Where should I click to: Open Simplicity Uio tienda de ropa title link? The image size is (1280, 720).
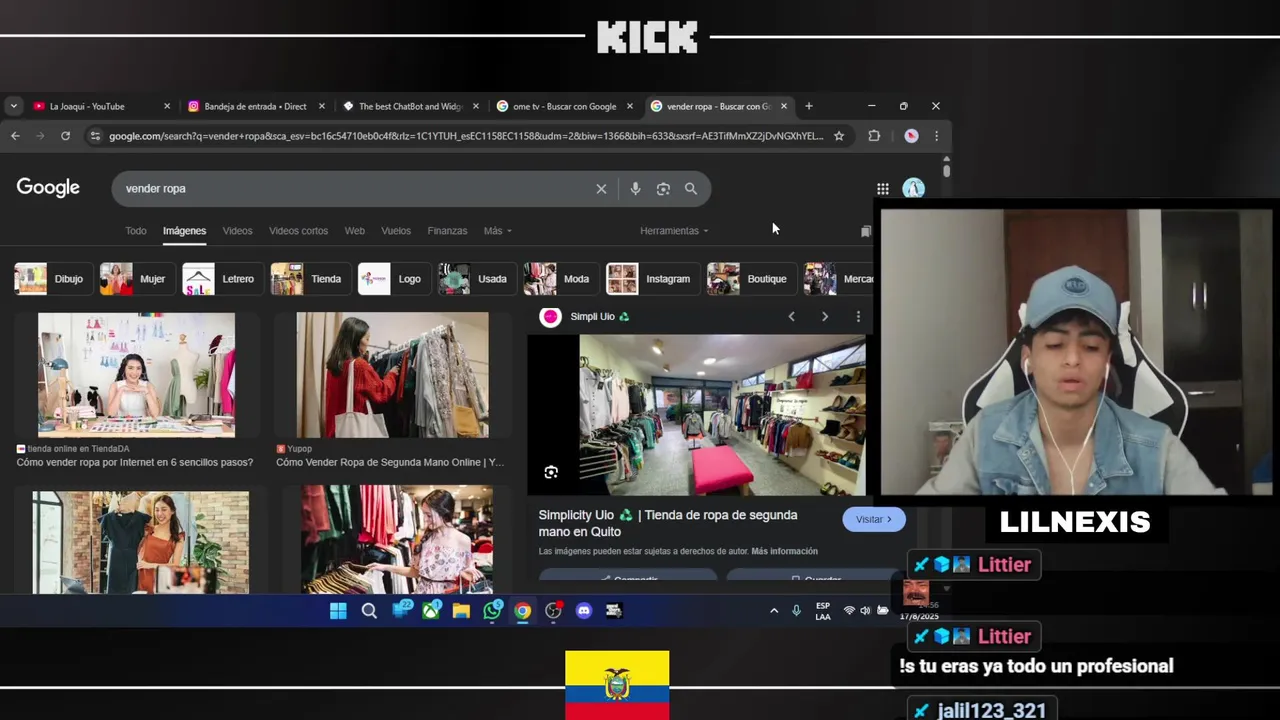click(x=668, y=524)
